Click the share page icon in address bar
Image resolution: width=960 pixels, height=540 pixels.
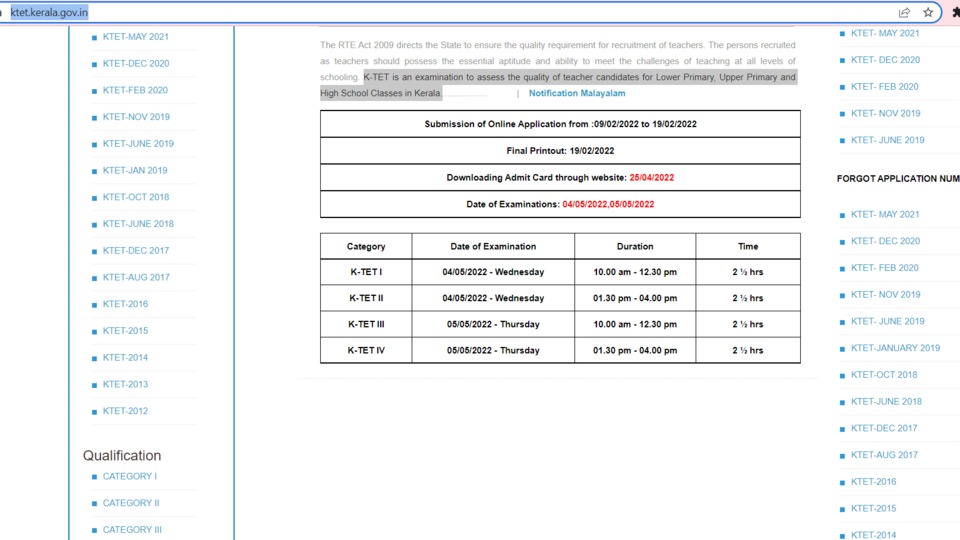coord(904,12)
